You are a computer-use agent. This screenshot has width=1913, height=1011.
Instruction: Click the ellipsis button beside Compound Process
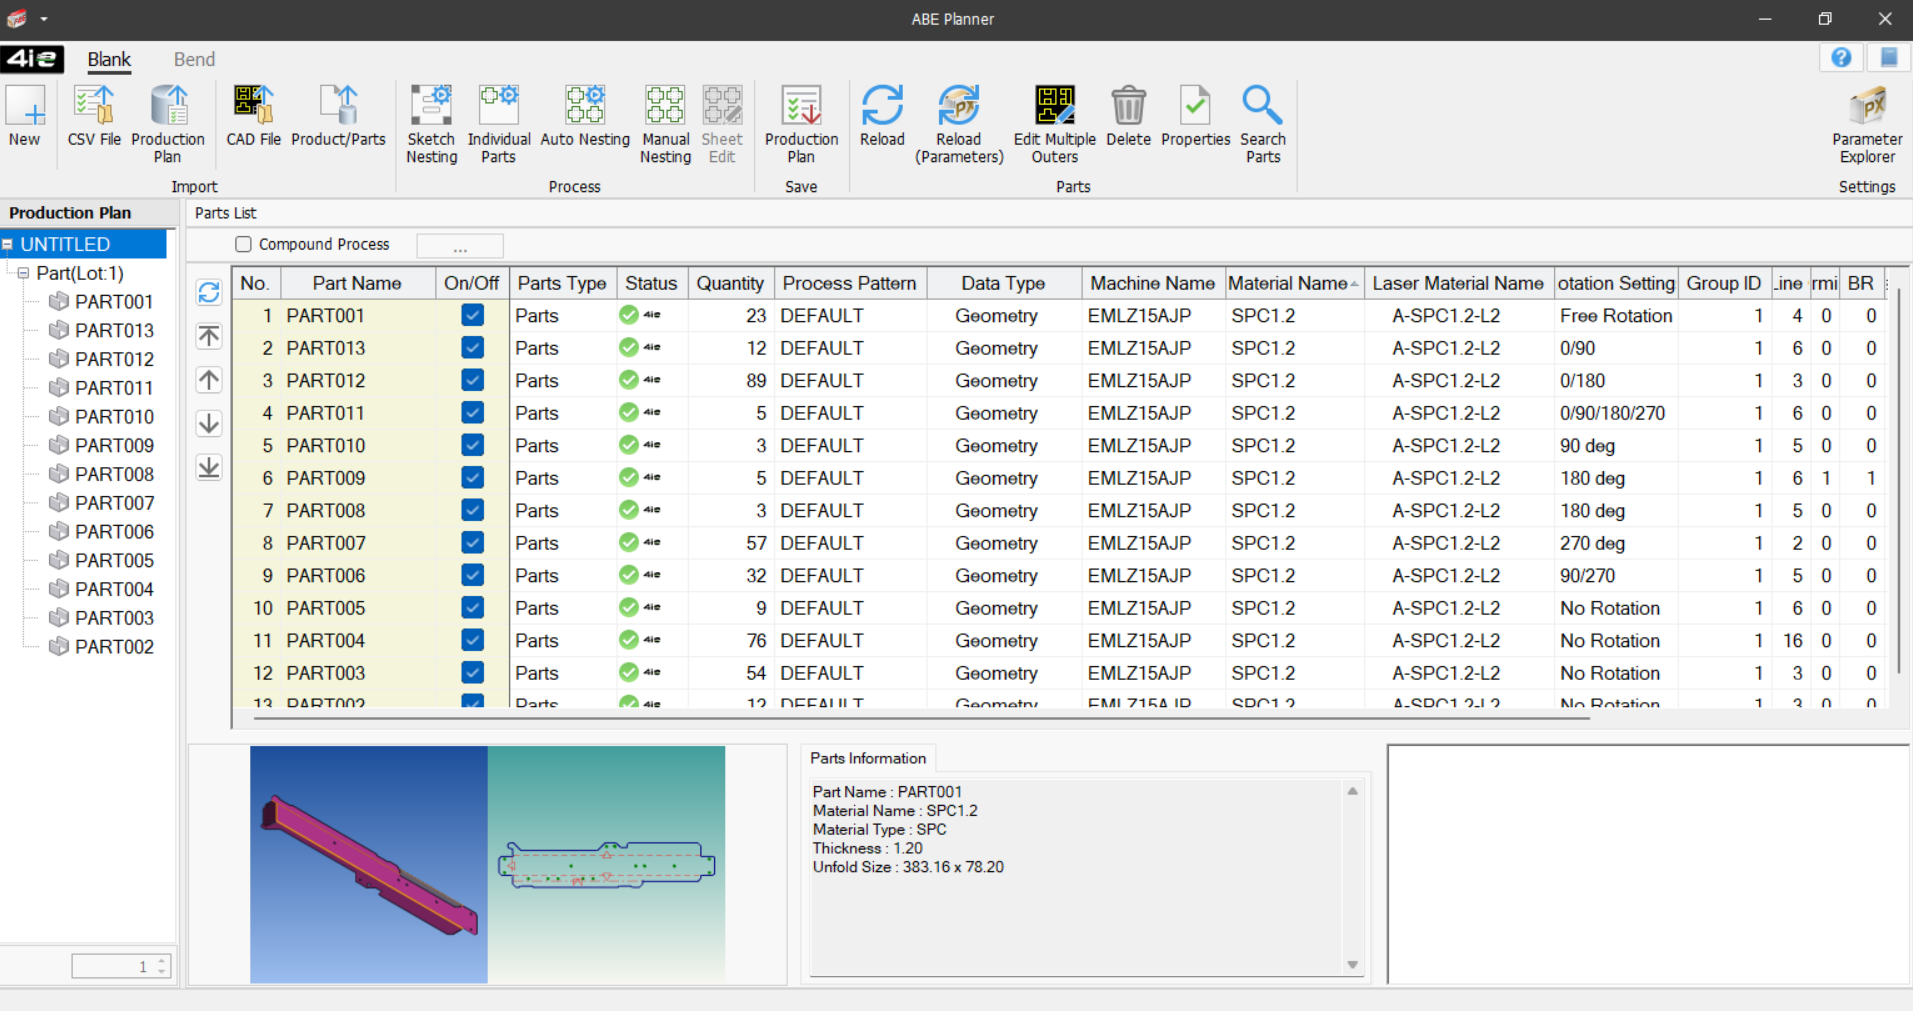(460, 246)
